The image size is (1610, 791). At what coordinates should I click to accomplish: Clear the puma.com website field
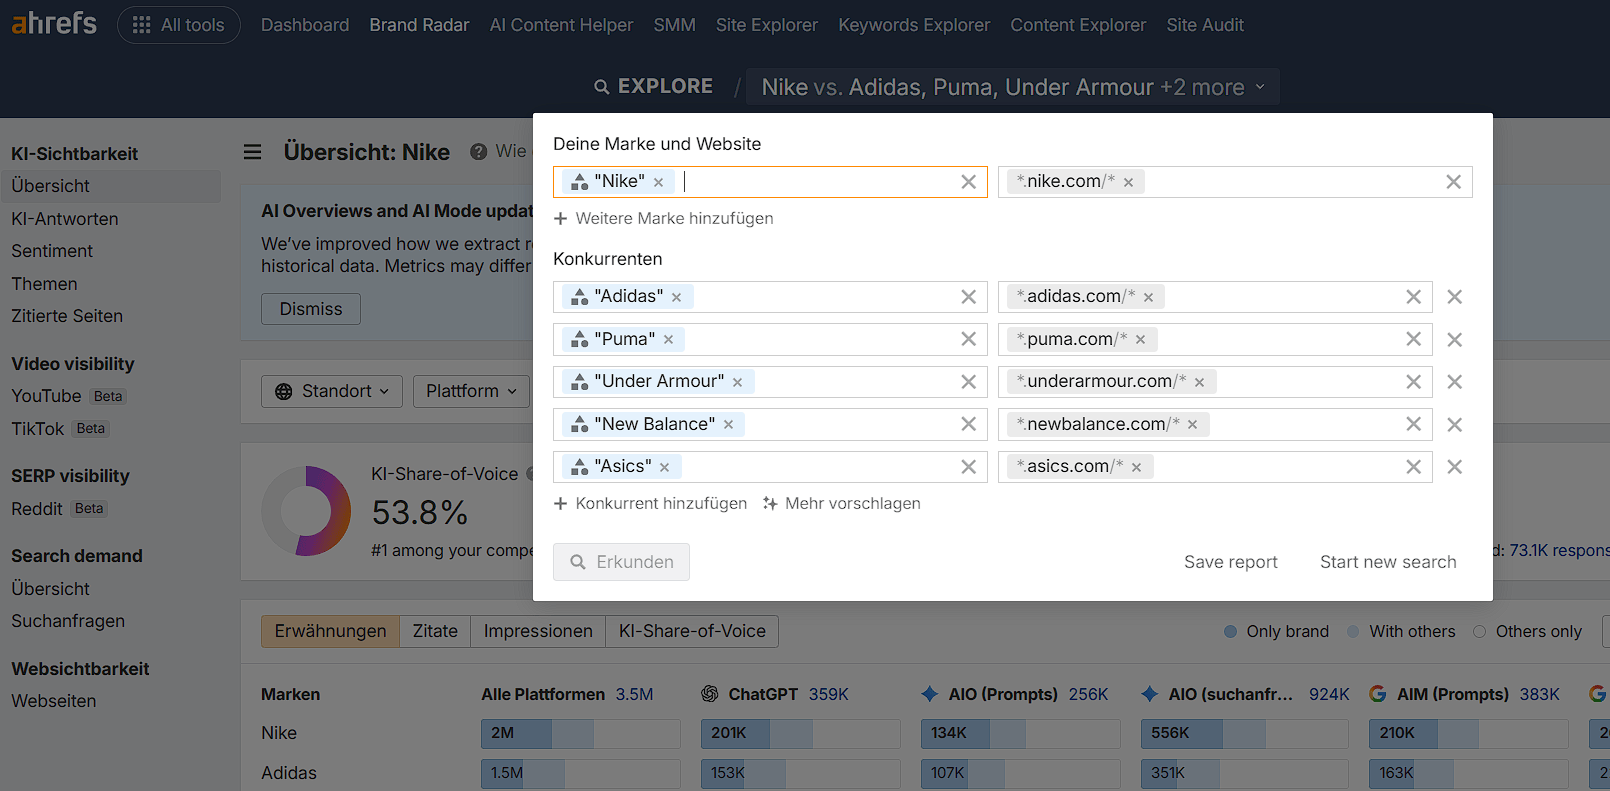tap(1413, 339)
